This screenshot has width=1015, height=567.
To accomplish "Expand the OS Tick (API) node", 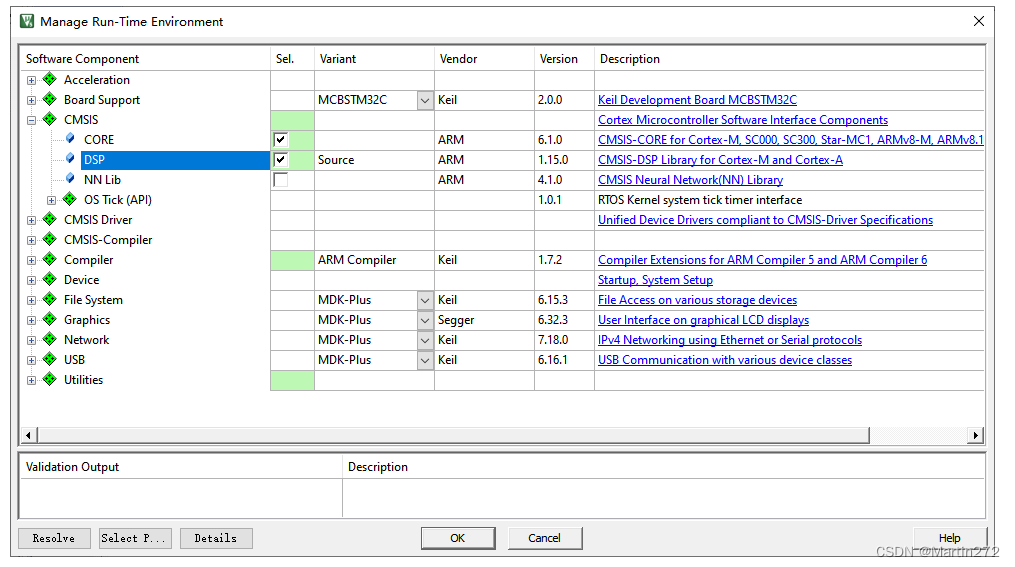I will coord(51,200).
